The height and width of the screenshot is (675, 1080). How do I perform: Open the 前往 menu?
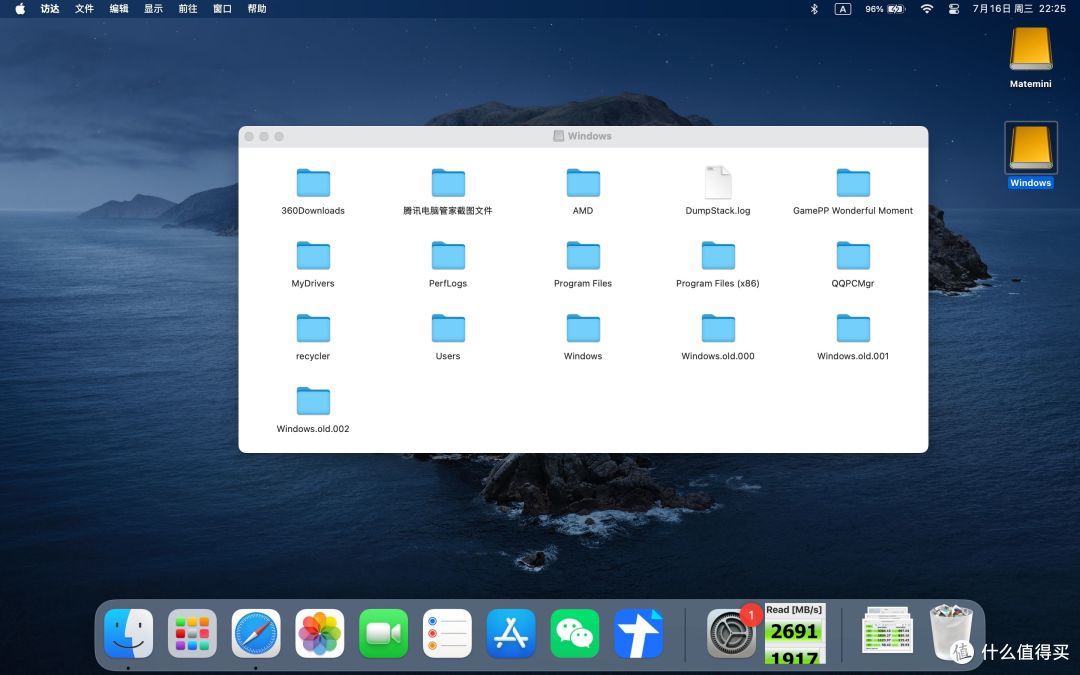[187, 9]
